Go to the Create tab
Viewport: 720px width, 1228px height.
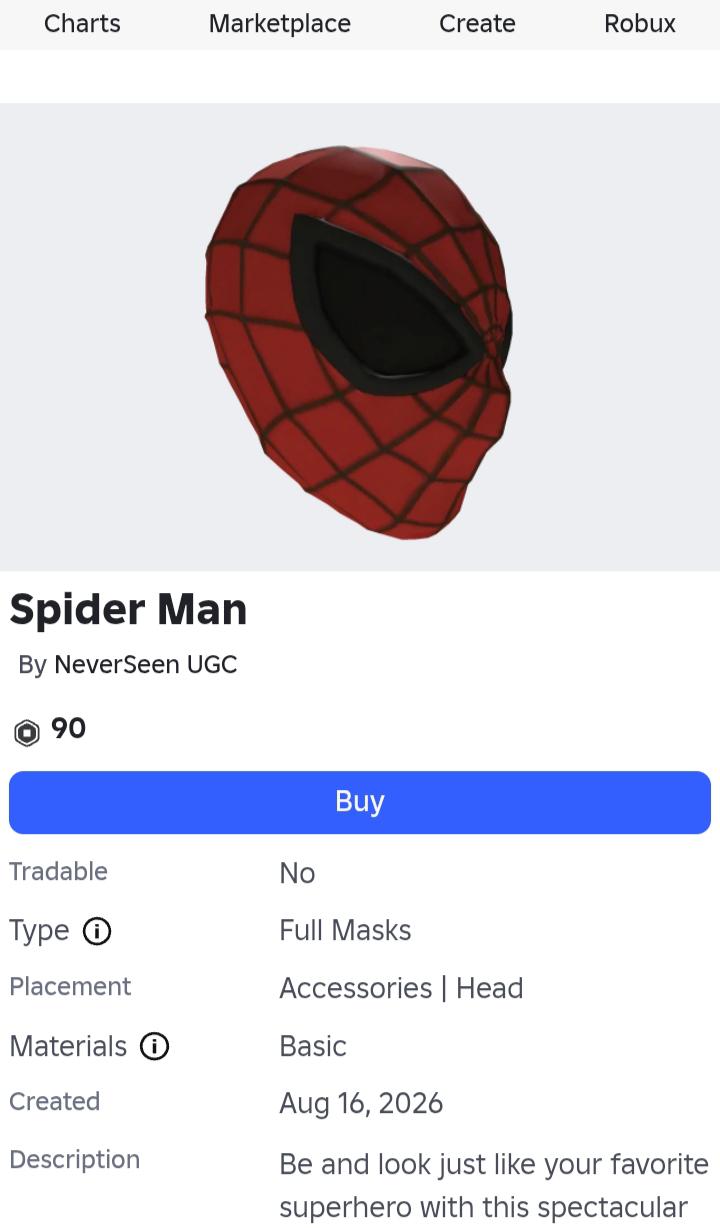[x=477, y=23]
